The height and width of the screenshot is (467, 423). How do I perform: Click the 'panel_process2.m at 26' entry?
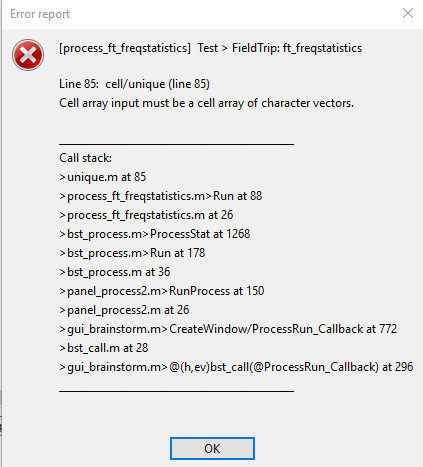tap(124, 310)
